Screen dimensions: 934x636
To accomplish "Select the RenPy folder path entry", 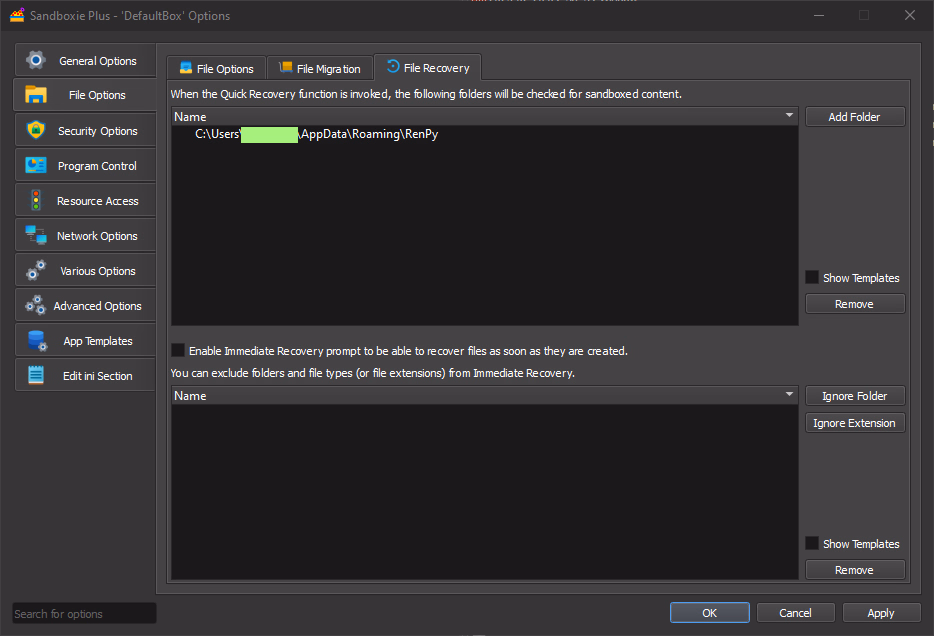I will coord(316,134).
